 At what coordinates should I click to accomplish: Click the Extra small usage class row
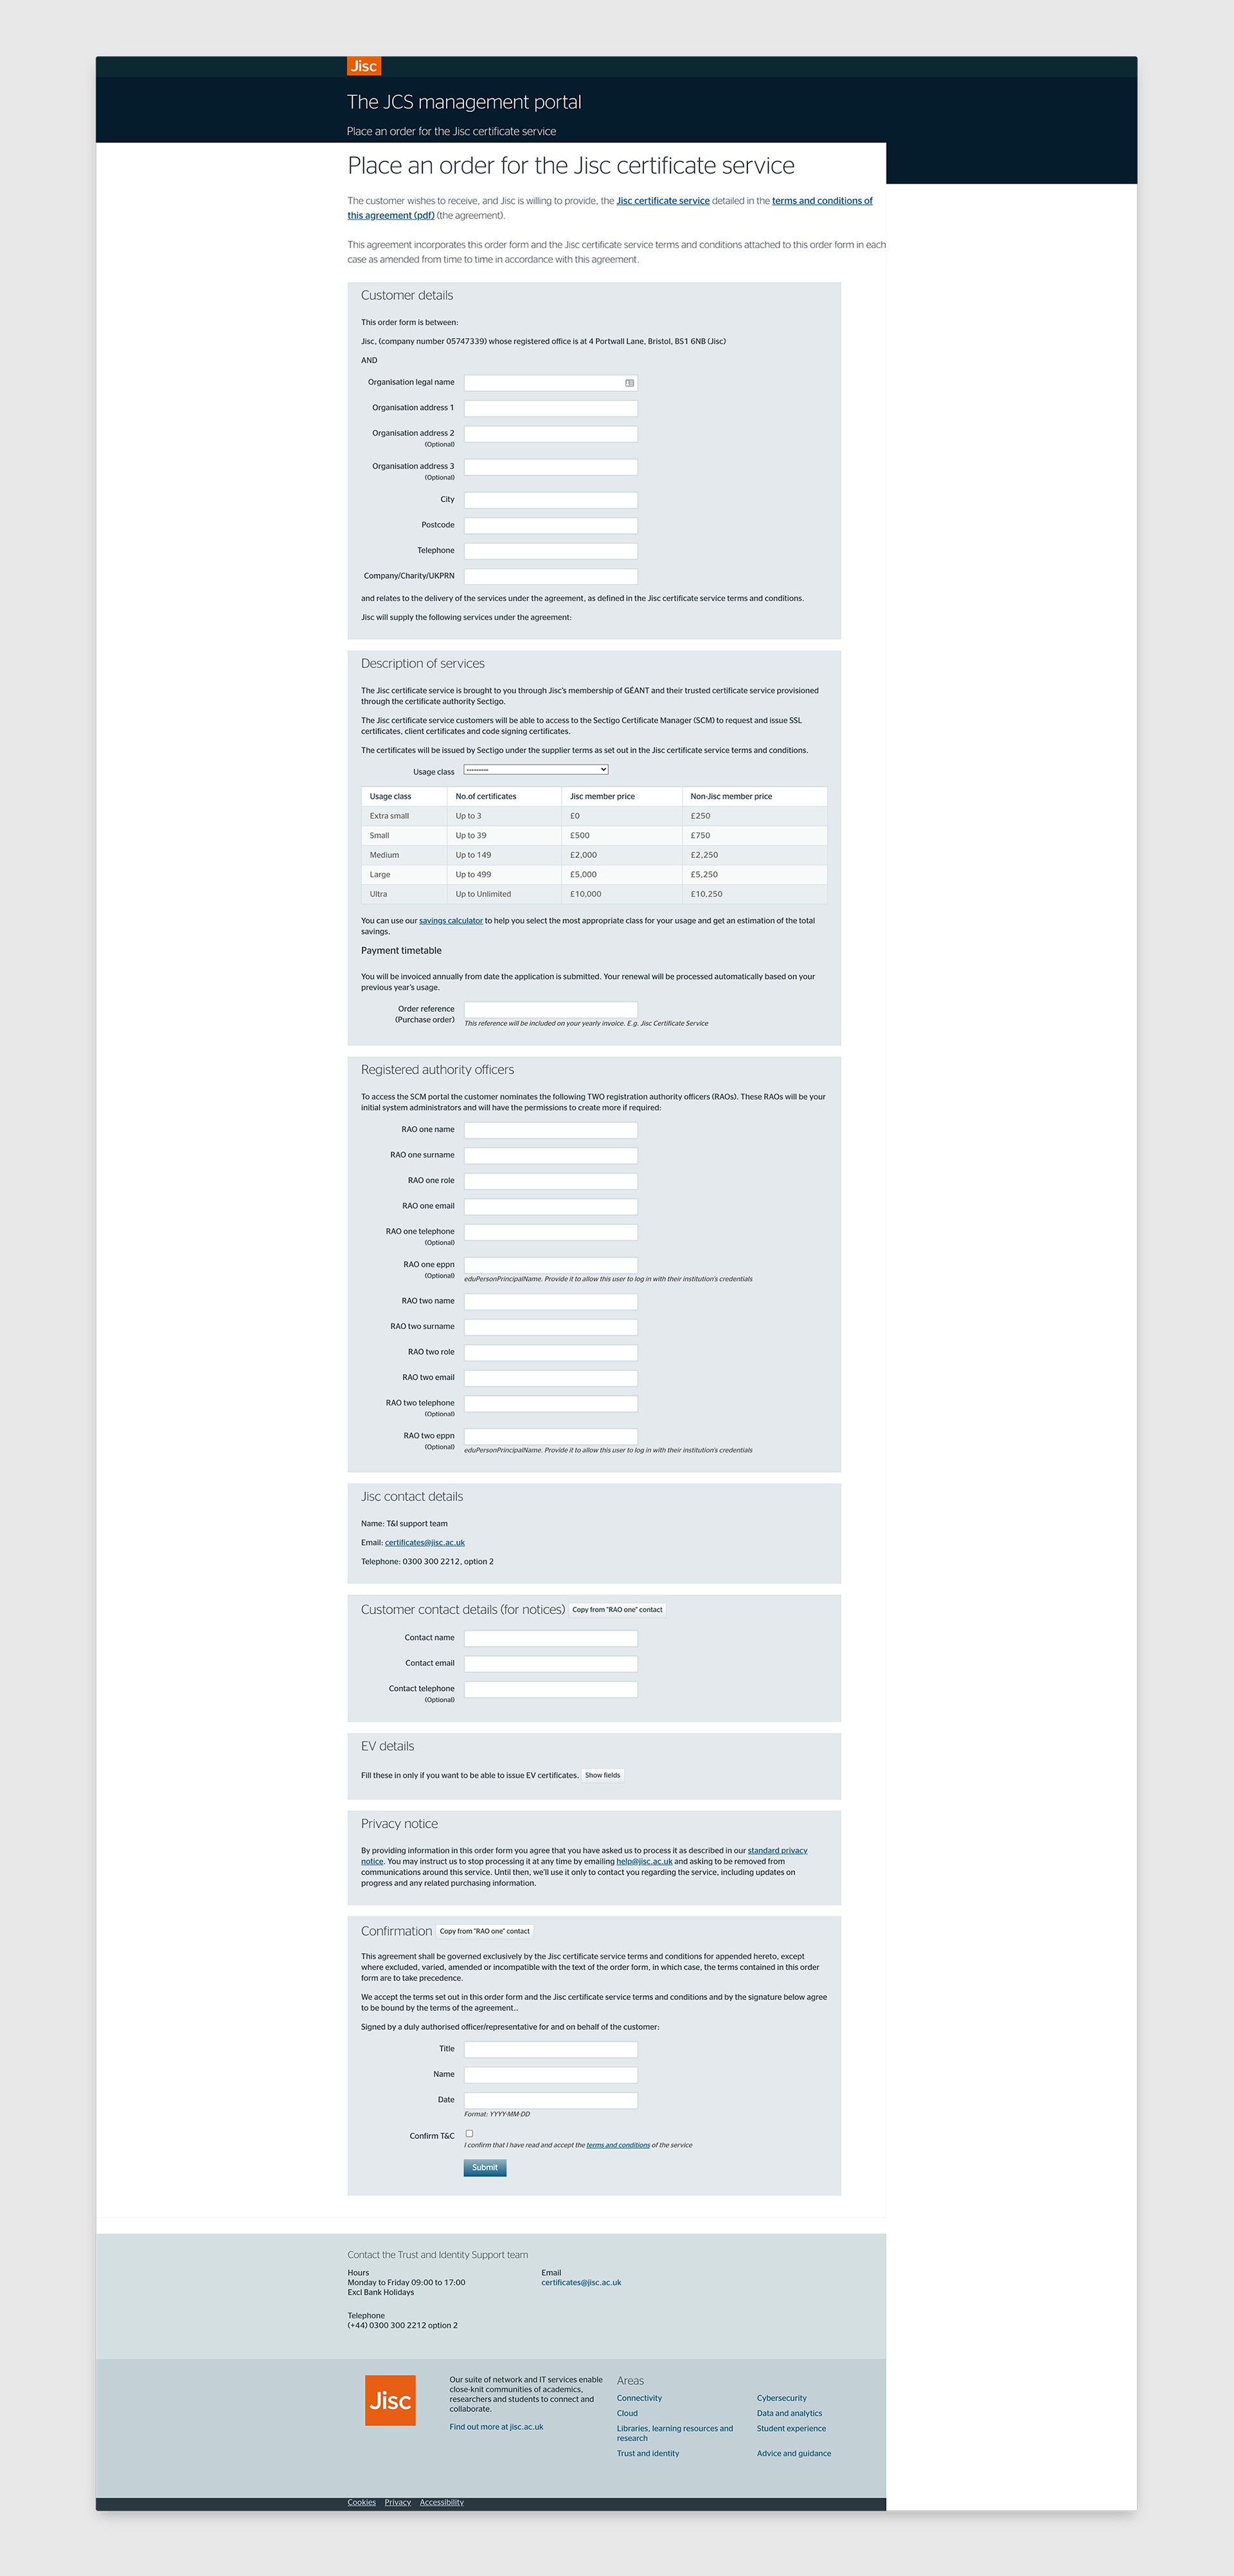[594, 816]
